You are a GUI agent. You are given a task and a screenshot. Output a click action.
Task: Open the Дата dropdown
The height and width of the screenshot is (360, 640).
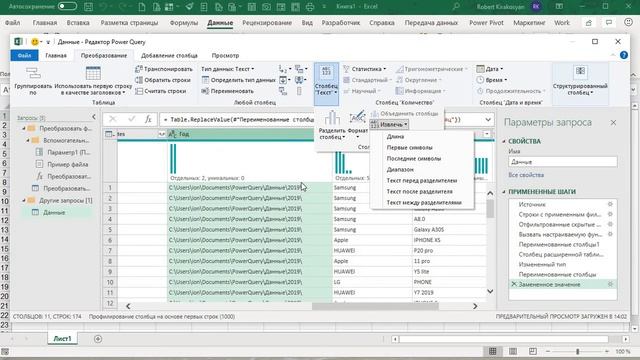pyautogui.click(x=490, y=69)
